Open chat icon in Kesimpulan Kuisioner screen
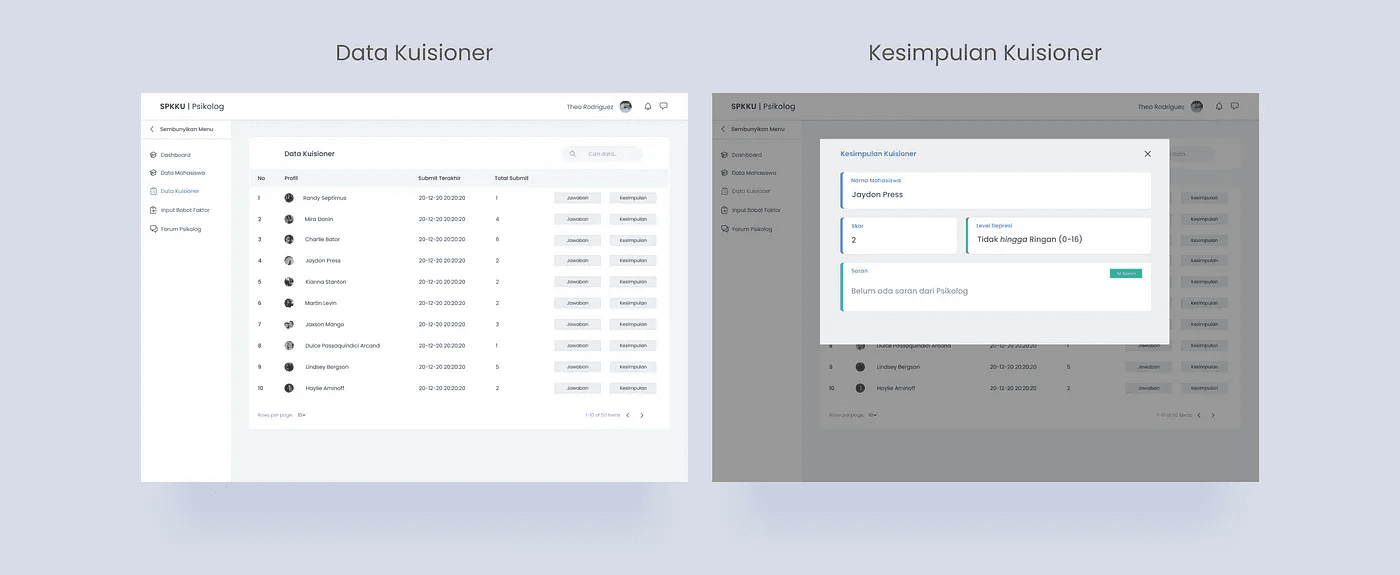 pyautogui.click(x=1235, y=106)
